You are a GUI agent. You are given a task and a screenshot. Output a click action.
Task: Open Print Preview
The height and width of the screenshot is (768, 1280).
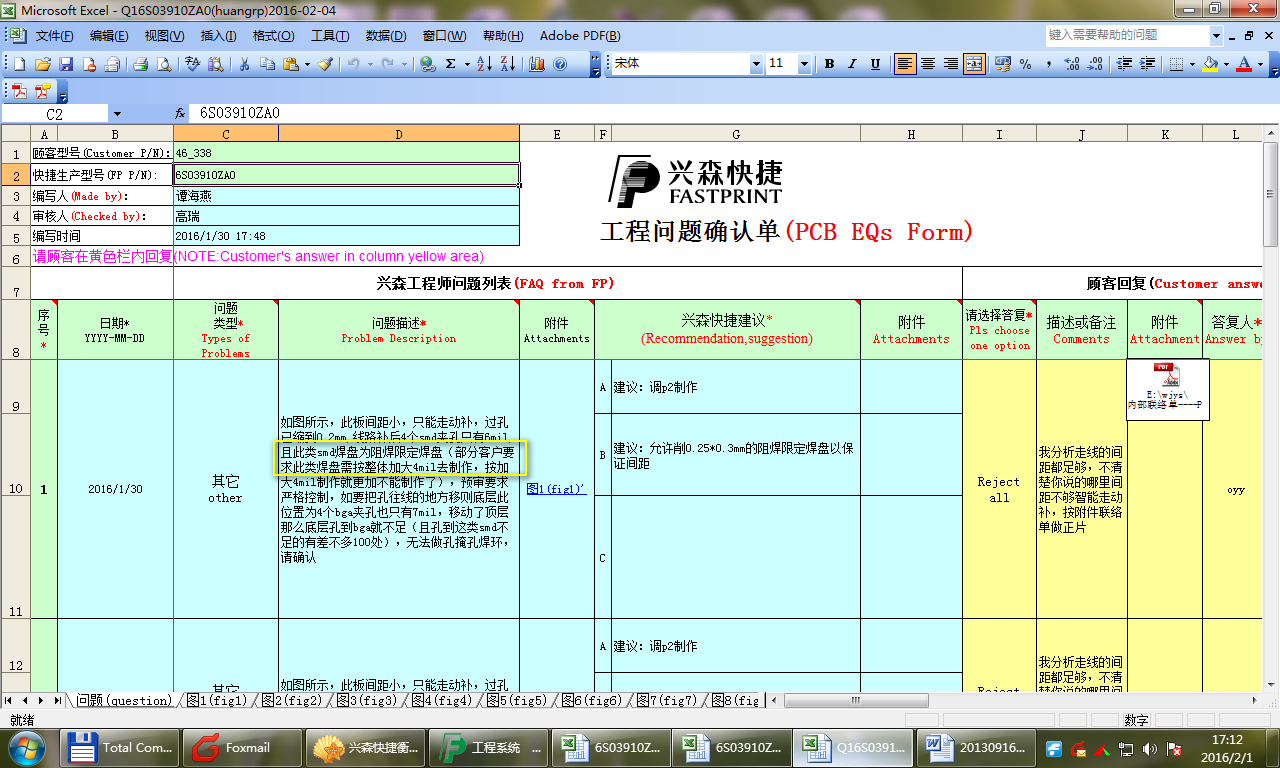[x=163, y=64]
